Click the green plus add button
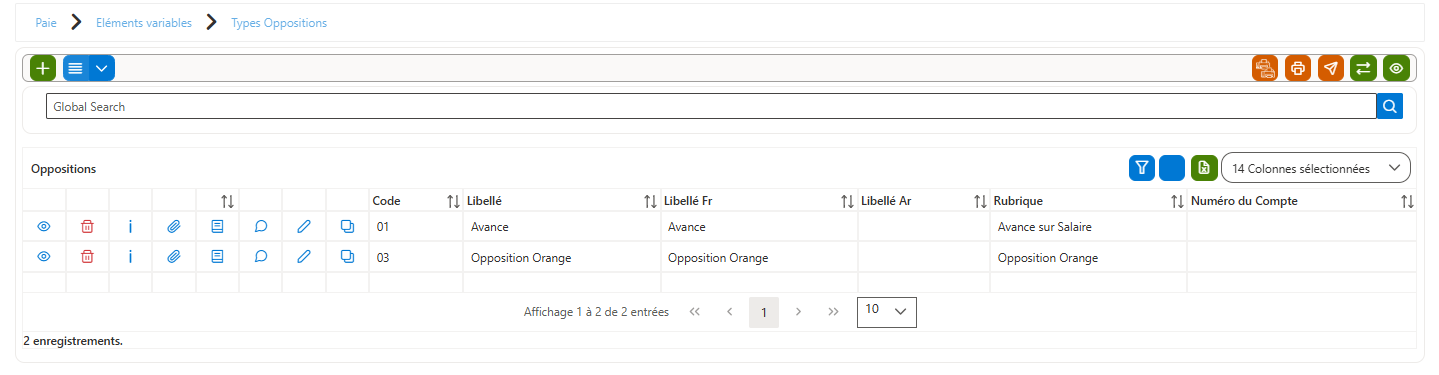This screenshot has height=375, width=1439. point(43,68)
